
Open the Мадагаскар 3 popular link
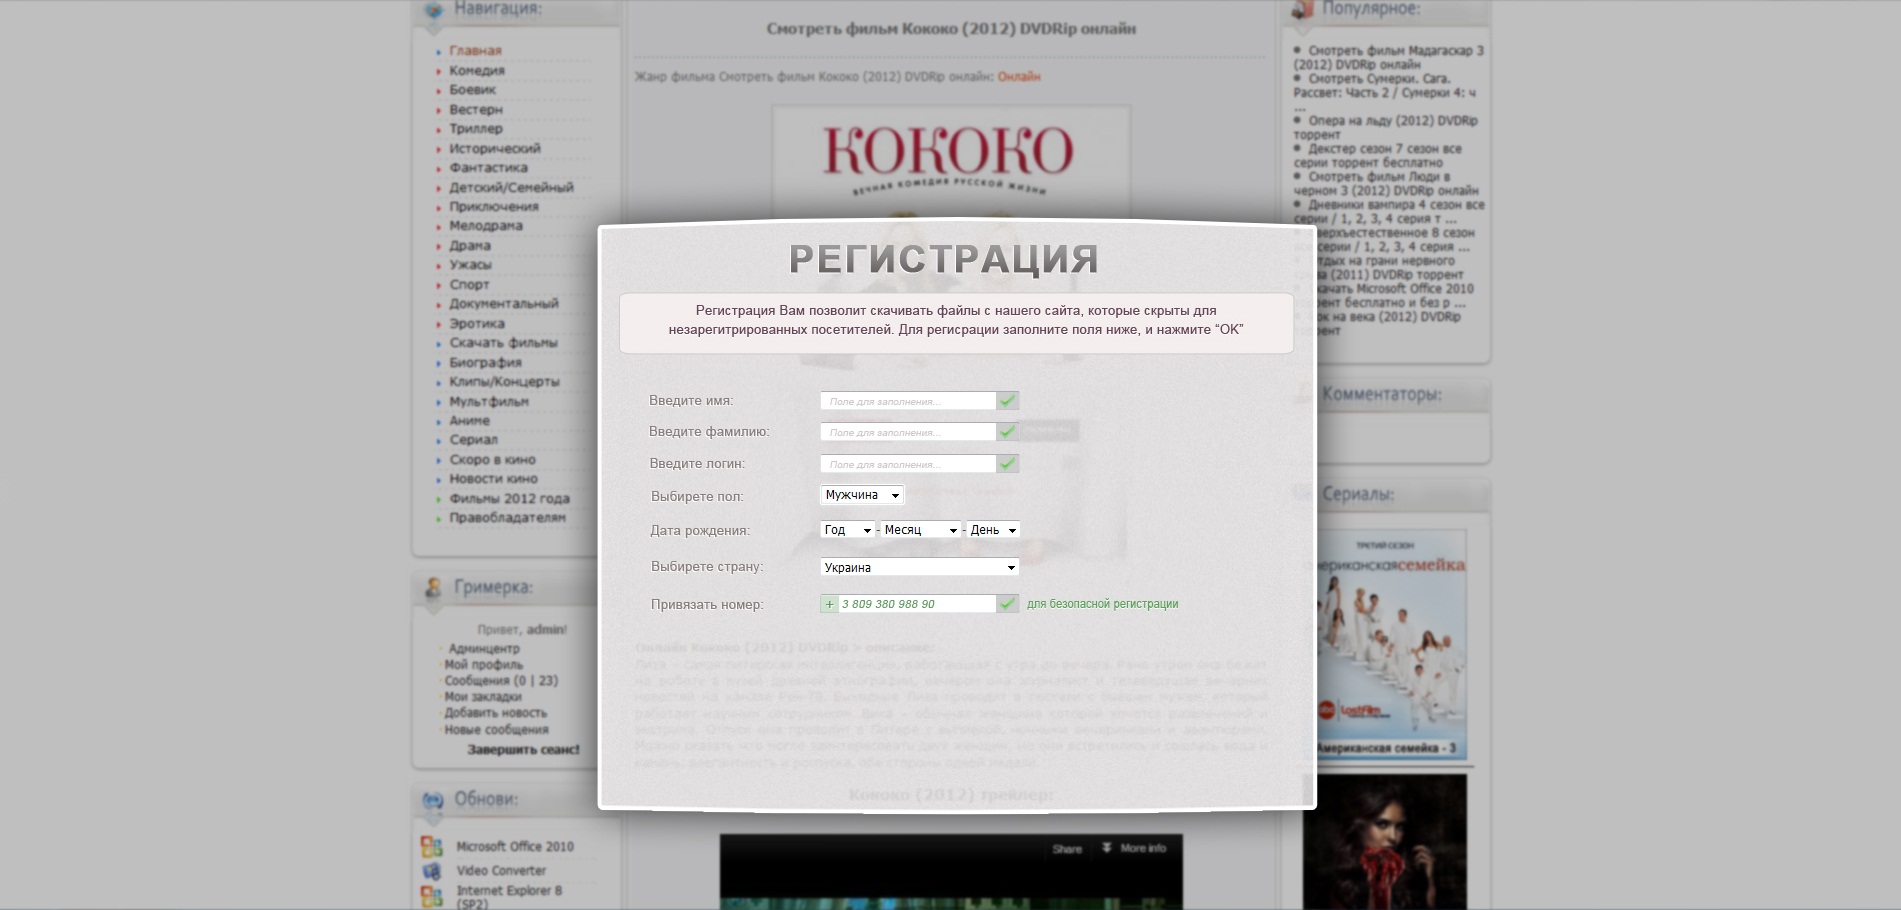point(1388,57)
